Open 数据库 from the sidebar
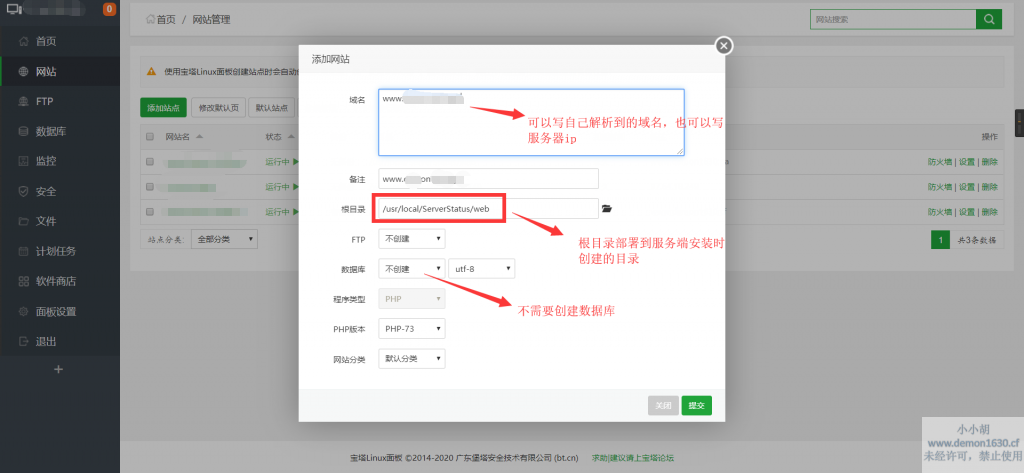The height and width of the screenshot is (473, 1024). (x=52, y=131)
